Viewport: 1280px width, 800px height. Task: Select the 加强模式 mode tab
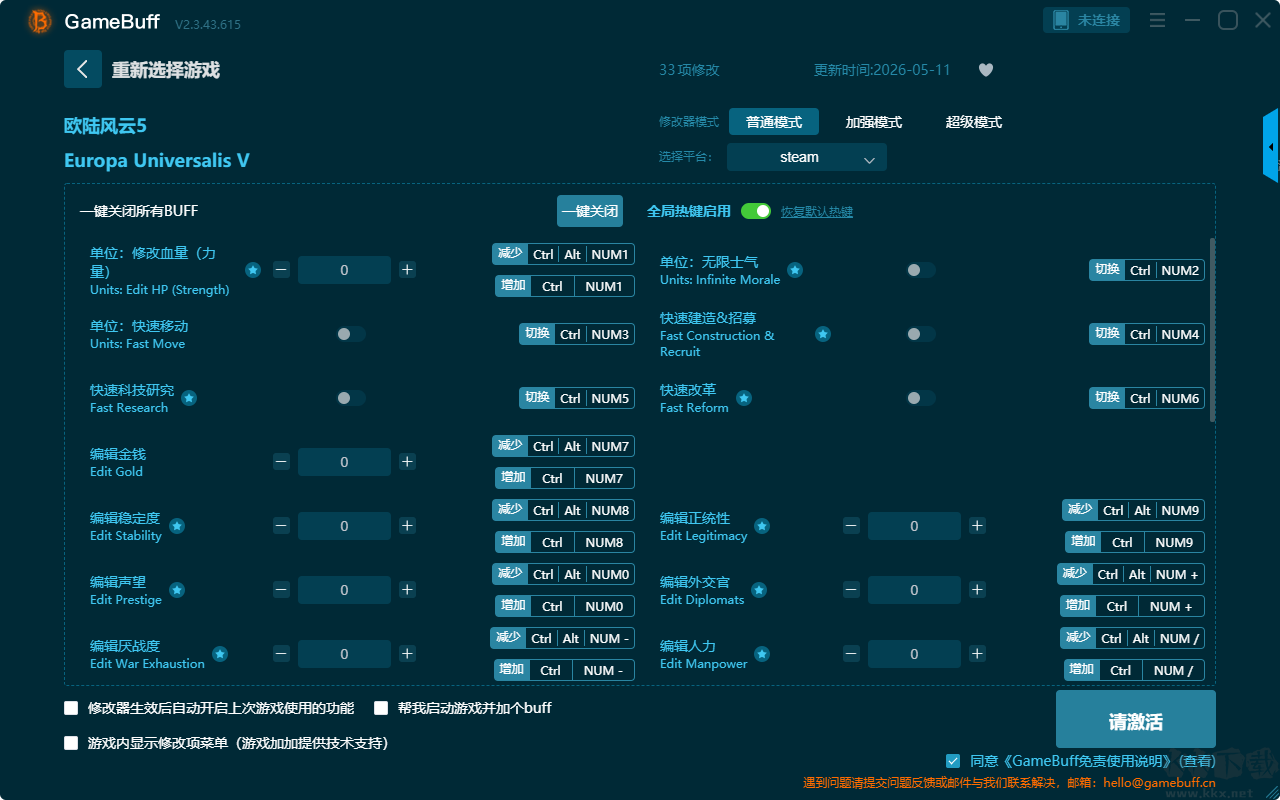point(874,122)
